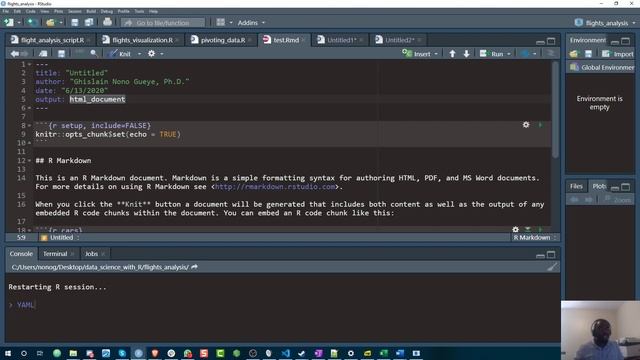This screenshot has width=640, height=360.
Task: Click the Load workspace icon in Environment pane
Action: point(574,54)
